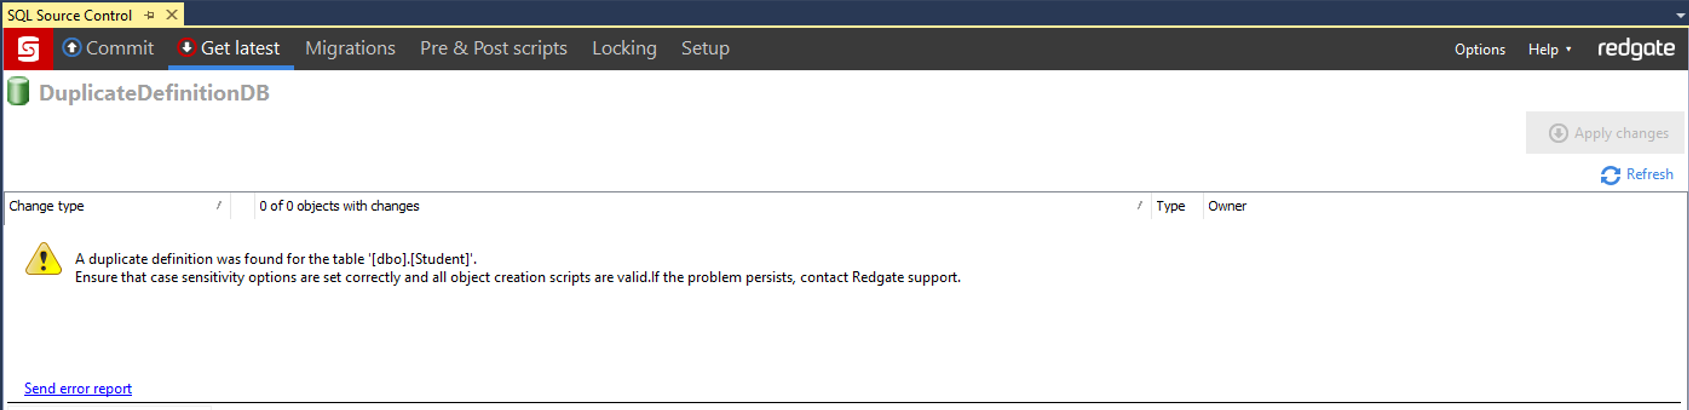Refresh the list of changes
Image resolution: width=1689 pixels, height=410 pixels.
coord(1637,175)
